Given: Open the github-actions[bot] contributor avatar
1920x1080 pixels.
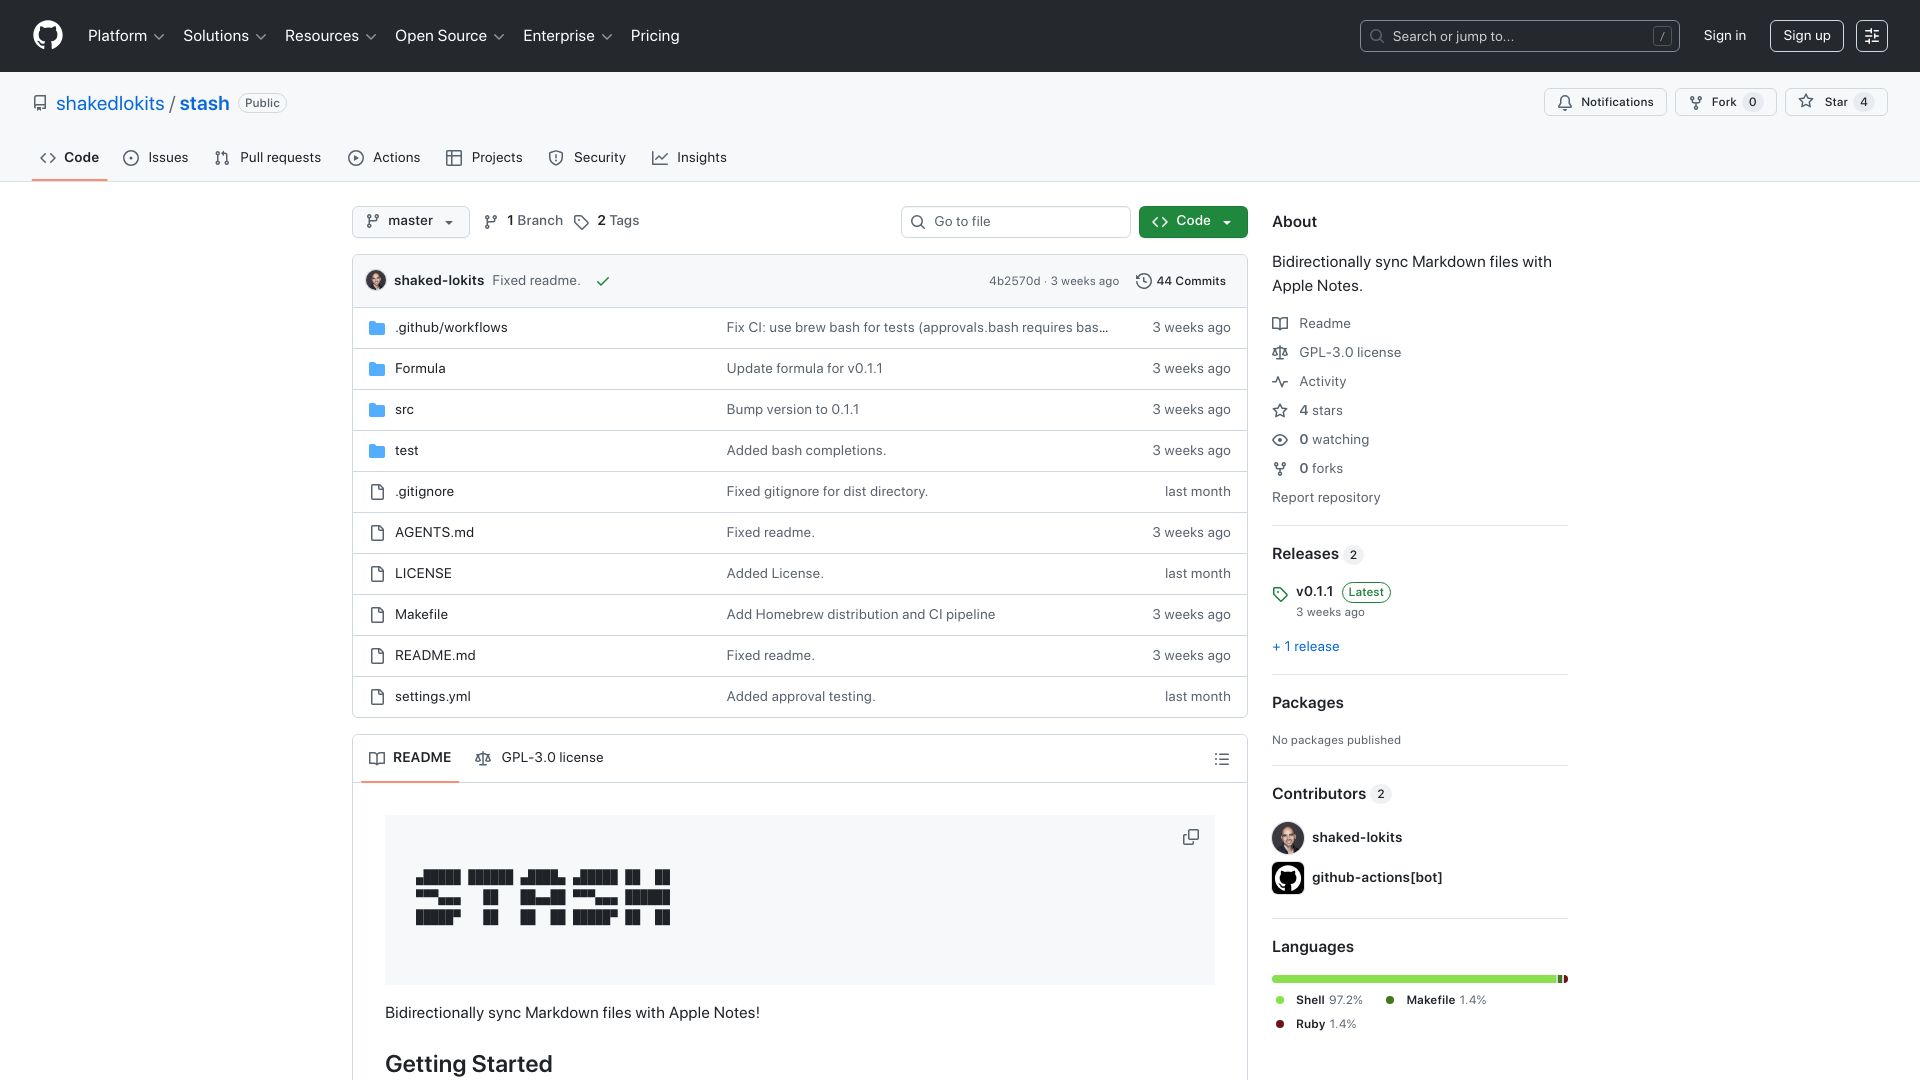Looking at the screenshot, I should pyautogui.click(x=1288, y=878).
